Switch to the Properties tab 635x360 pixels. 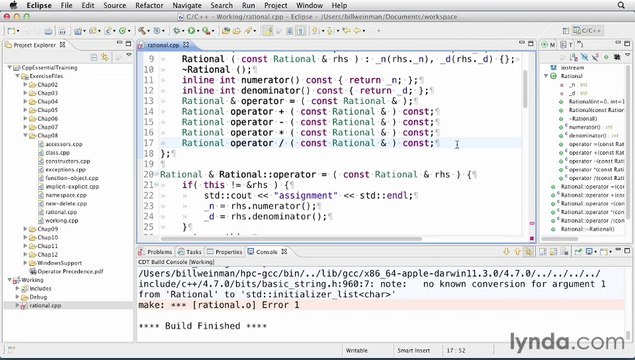[x=224, y=252]
